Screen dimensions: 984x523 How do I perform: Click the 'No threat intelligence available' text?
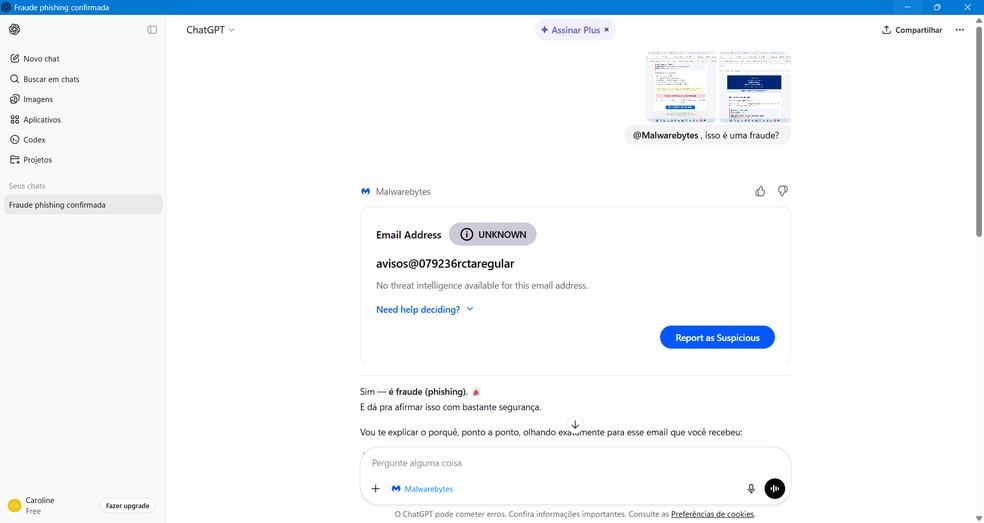(482, 286)
